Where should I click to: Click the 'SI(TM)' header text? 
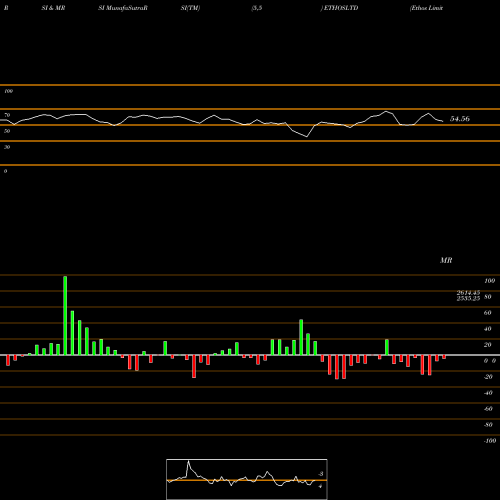[190, 8]
